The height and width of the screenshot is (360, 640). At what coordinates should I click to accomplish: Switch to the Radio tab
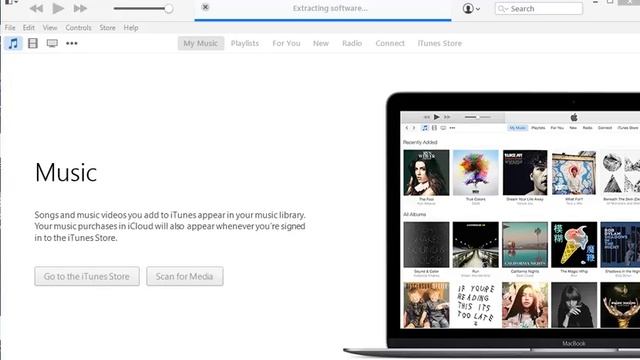pyautogui.click(x=352, y=43)
